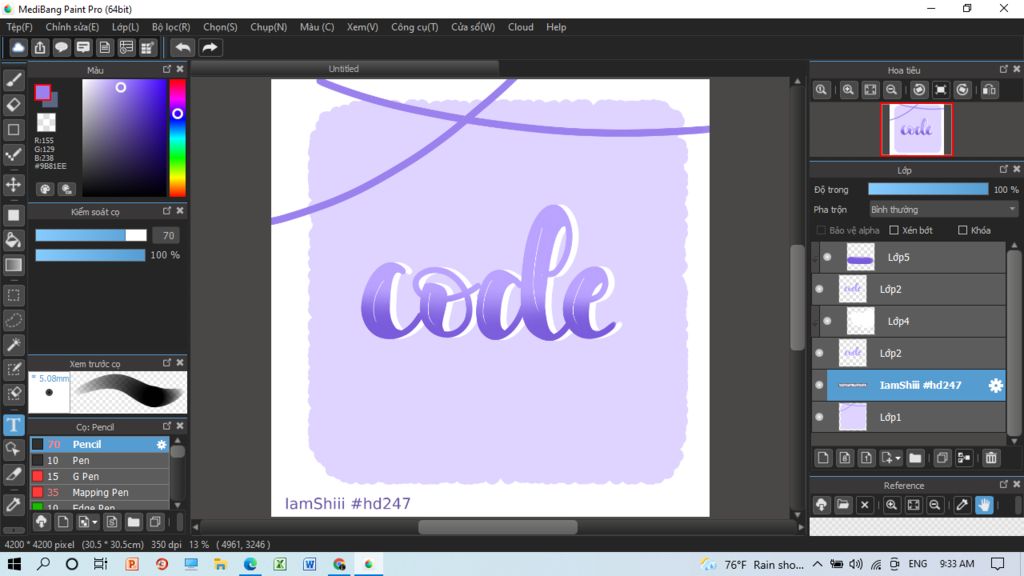Zoom out using Navigator panel magnifier minus

click(891, 90)
